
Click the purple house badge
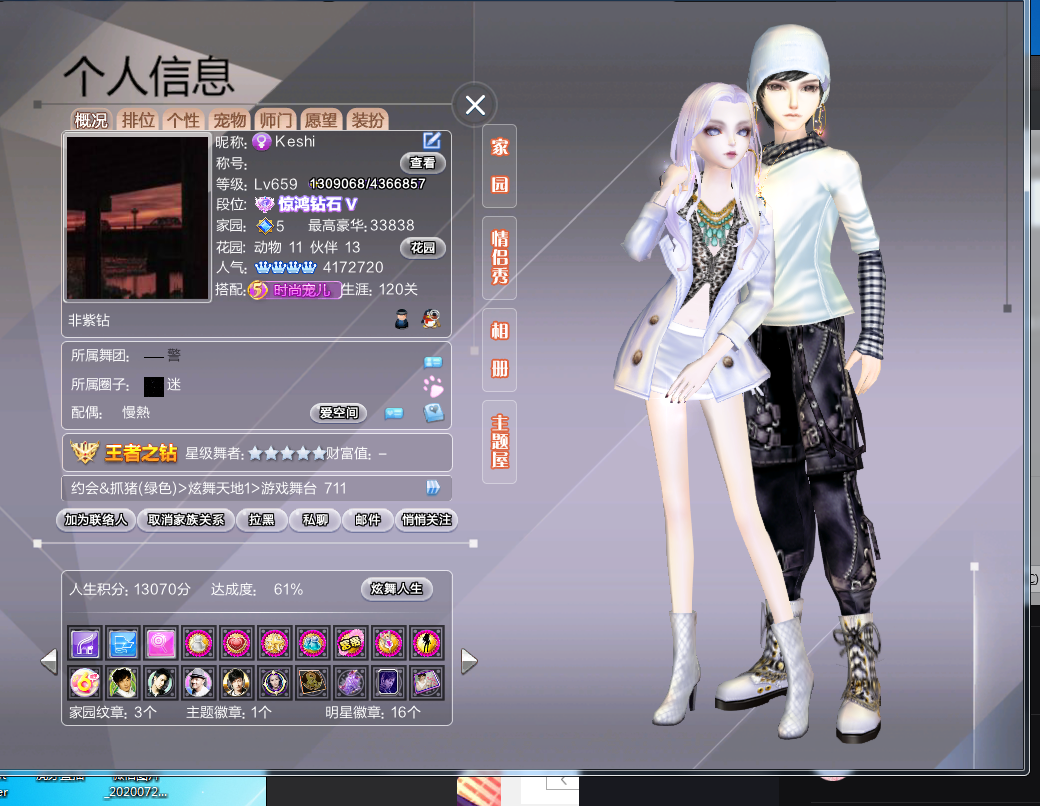pyautogui.click(x=86, y=643)
